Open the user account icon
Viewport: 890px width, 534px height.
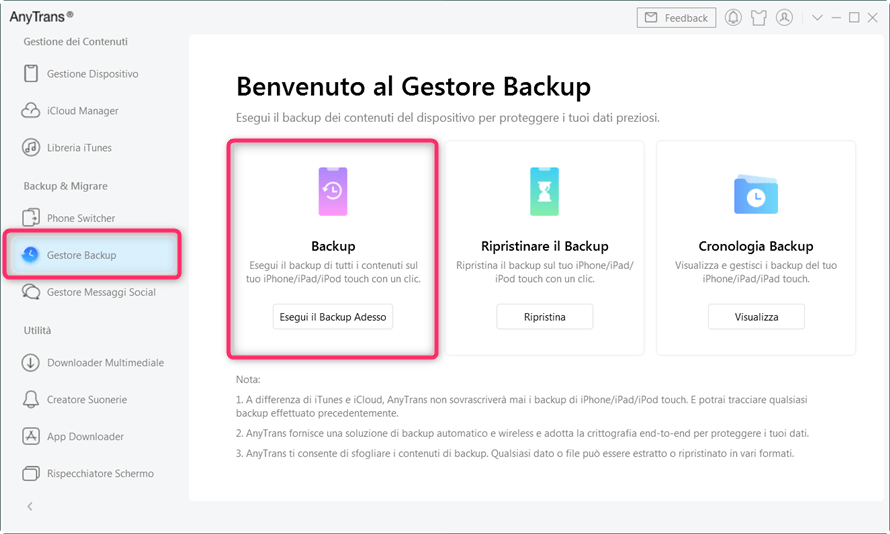784,18
